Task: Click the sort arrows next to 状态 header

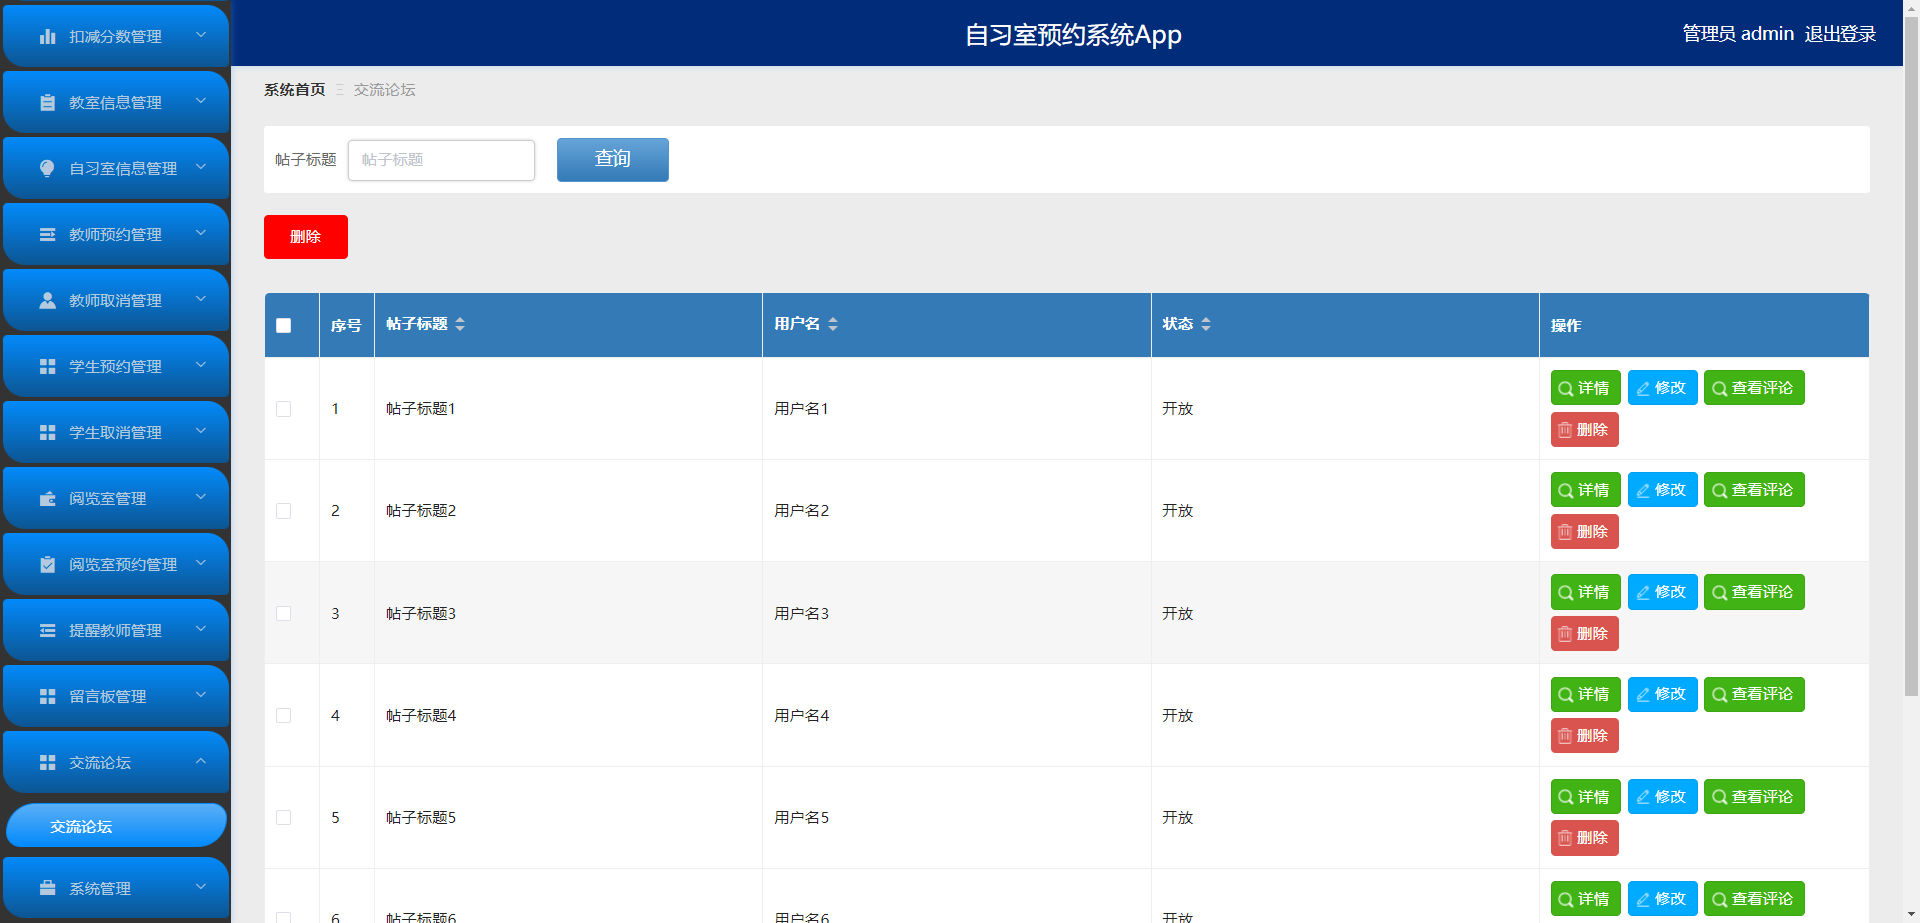Action: coord(1206,324)
